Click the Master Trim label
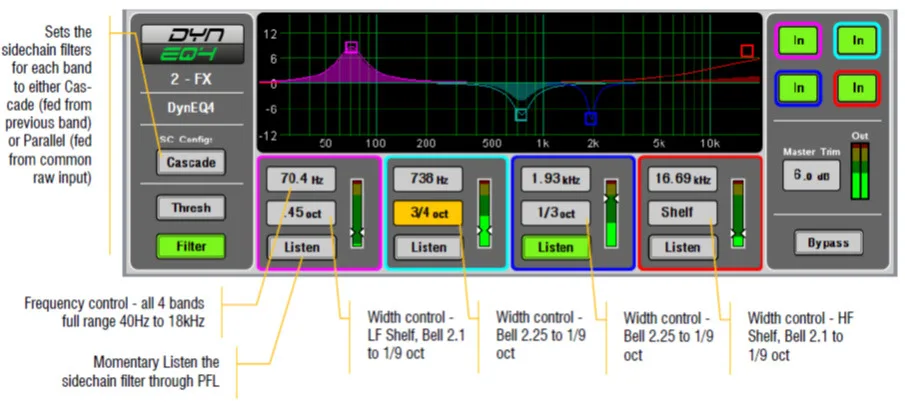 click(811, 152)
